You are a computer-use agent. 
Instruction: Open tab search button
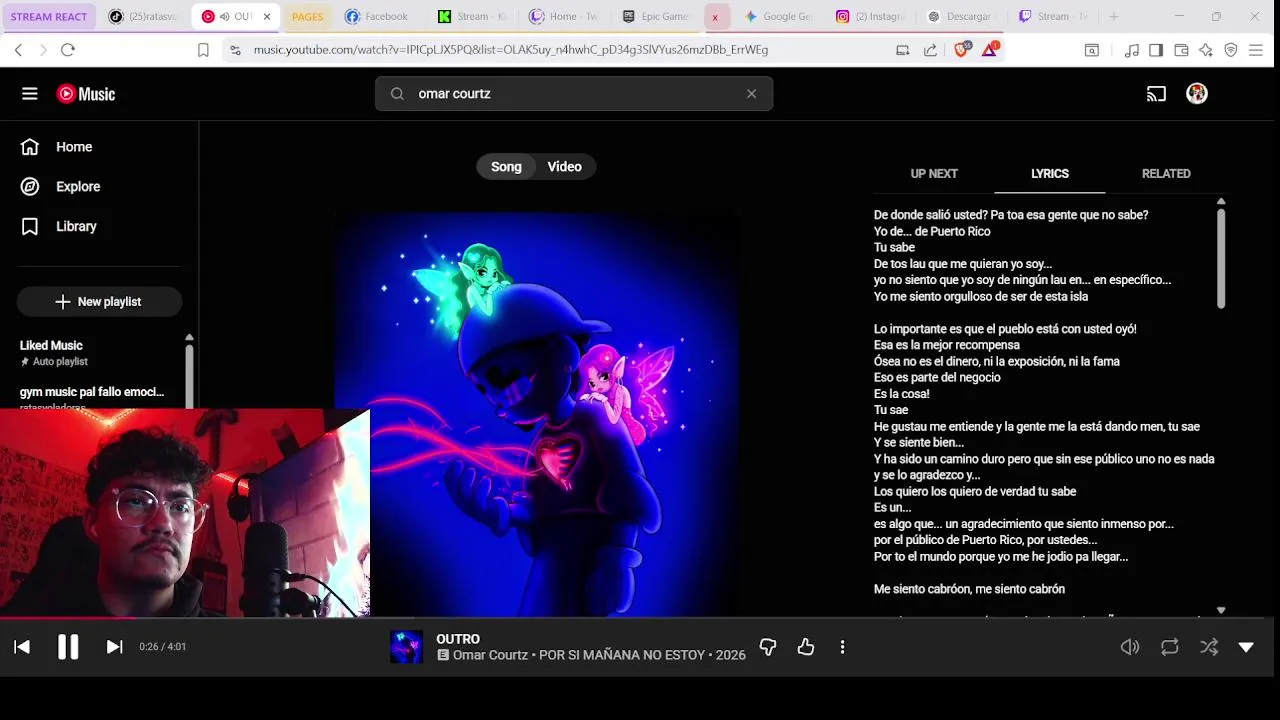click(x=1092, y=50)
